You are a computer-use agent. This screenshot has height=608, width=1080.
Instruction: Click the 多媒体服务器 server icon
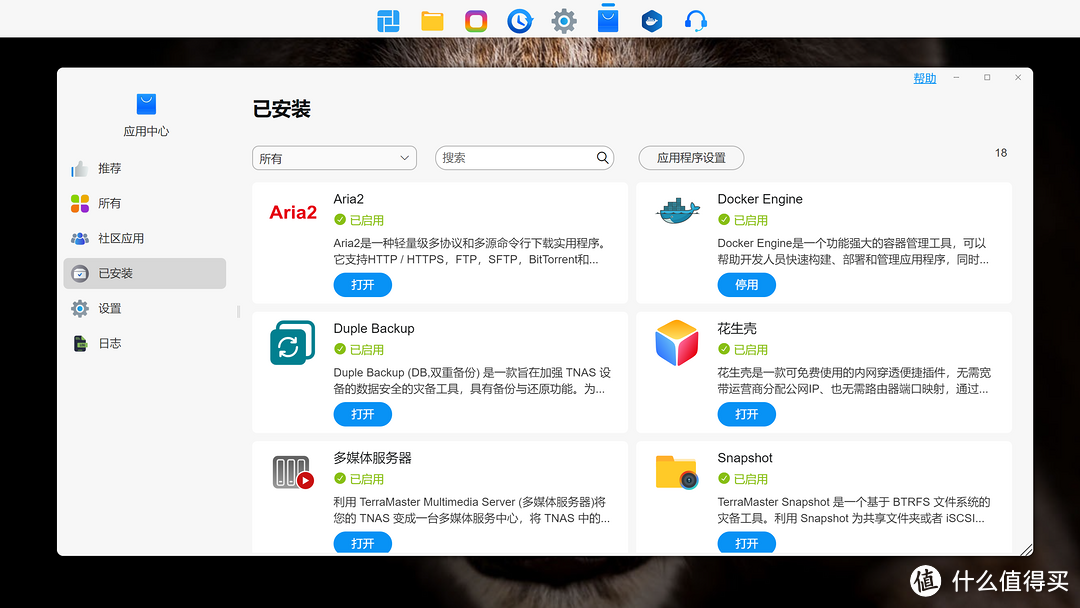(x=291, y=471)
